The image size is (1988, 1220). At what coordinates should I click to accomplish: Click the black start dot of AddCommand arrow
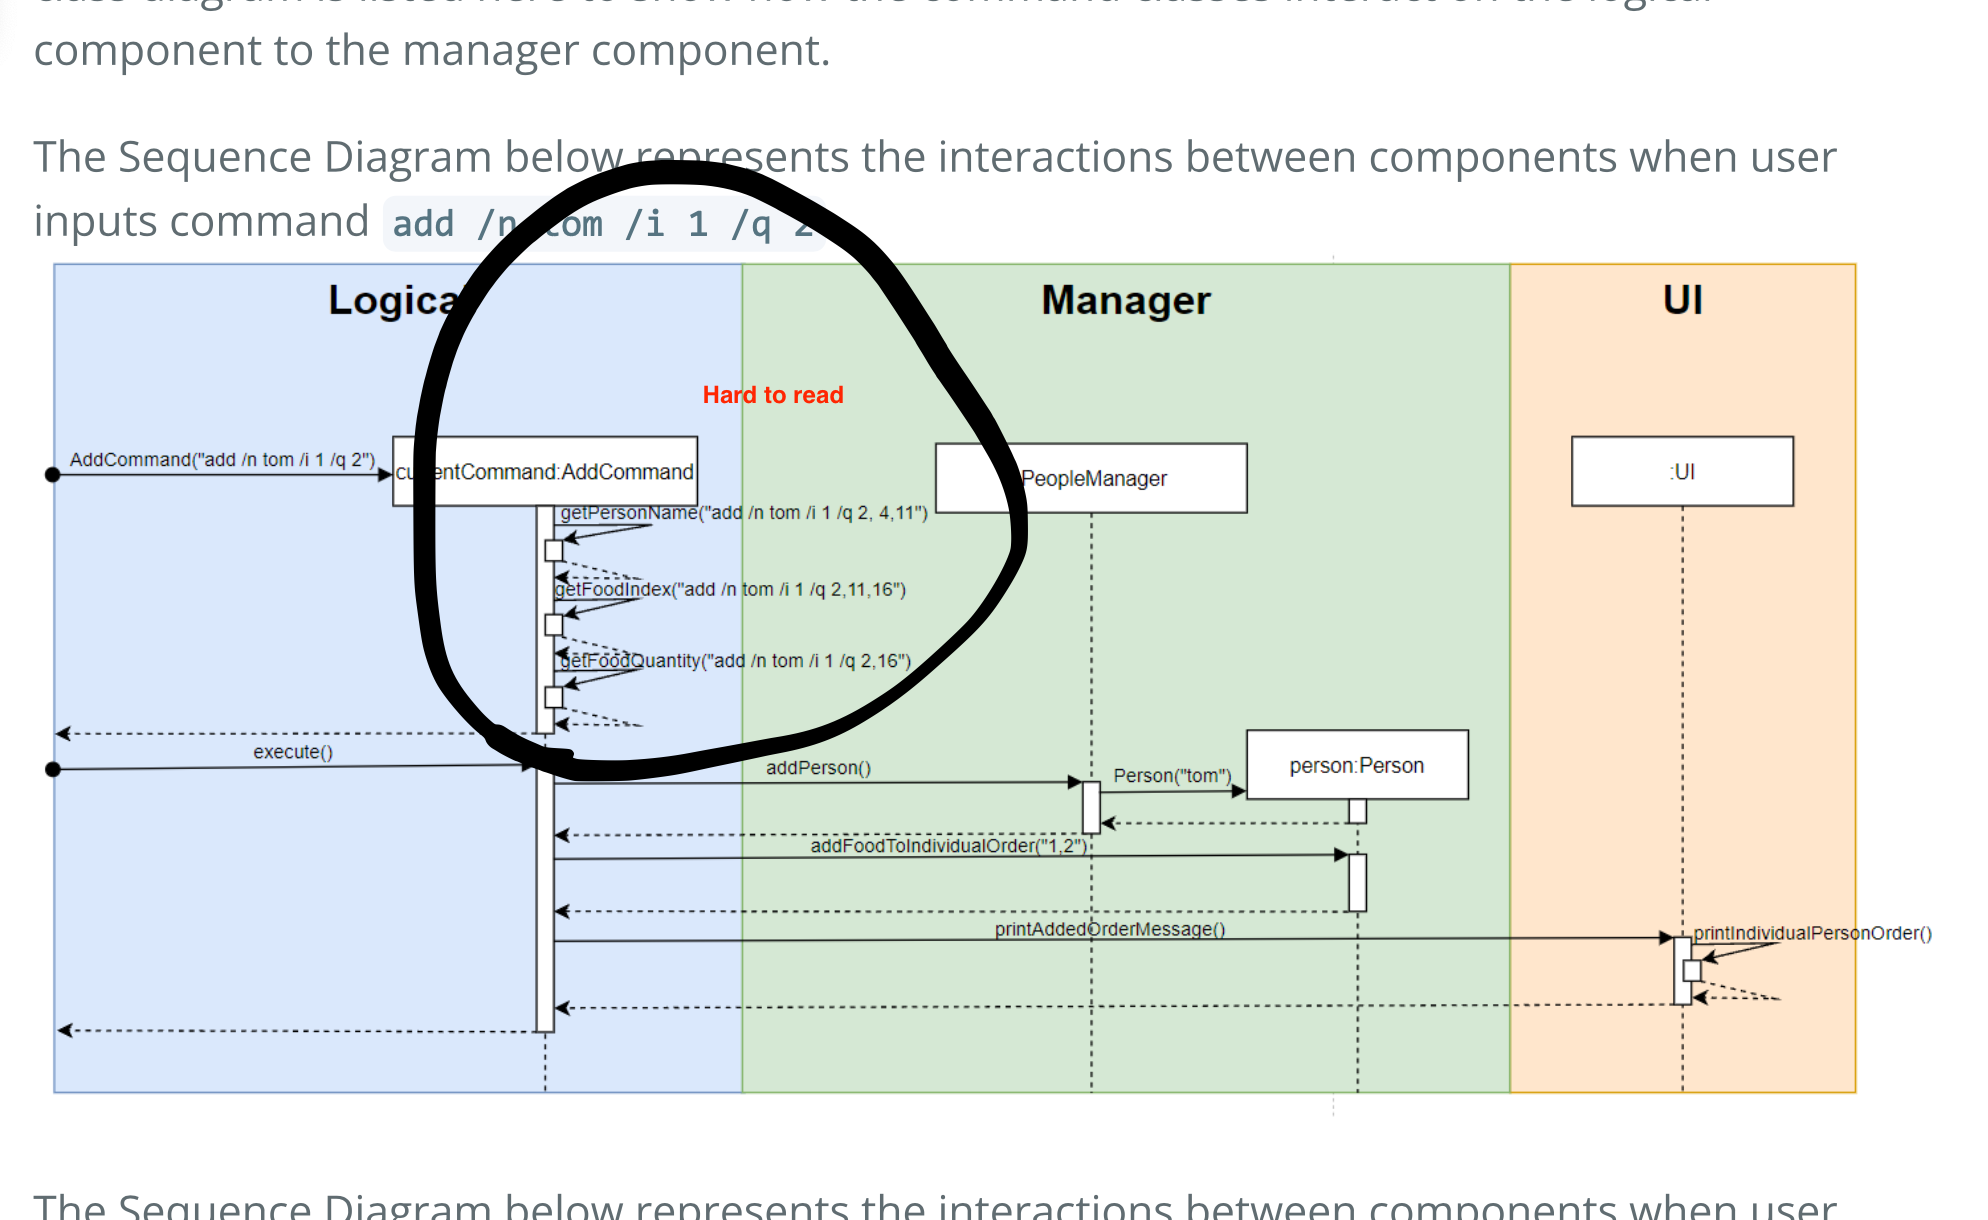pos(53,475)
